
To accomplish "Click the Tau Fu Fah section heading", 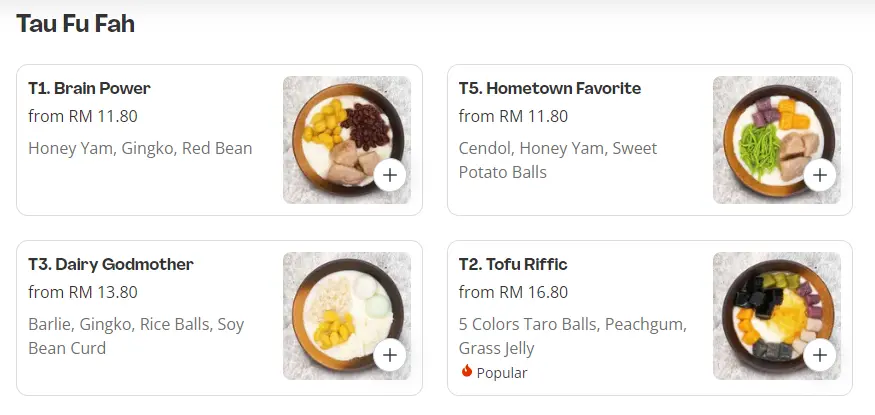I will 75,24.
